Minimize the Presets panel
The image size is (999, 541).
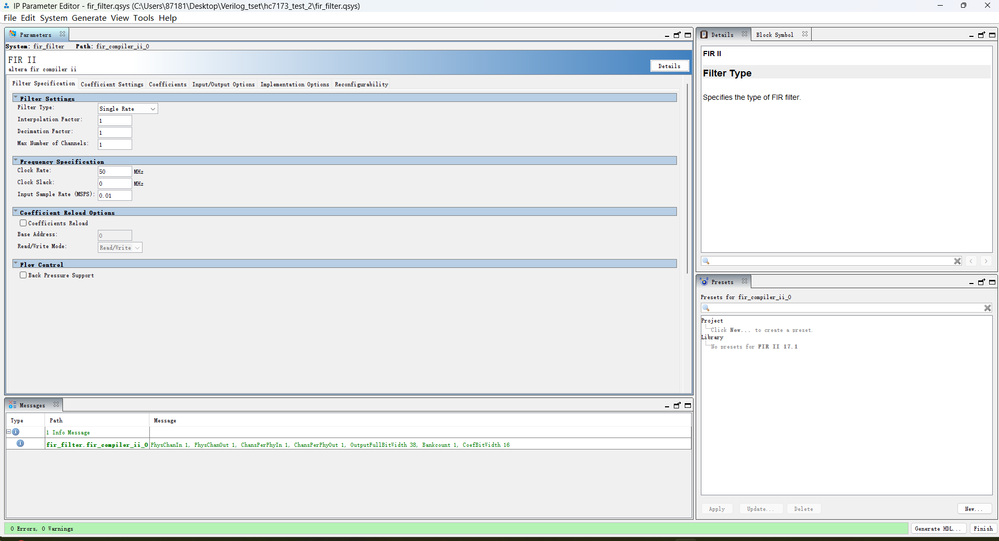tap(972, 282)
